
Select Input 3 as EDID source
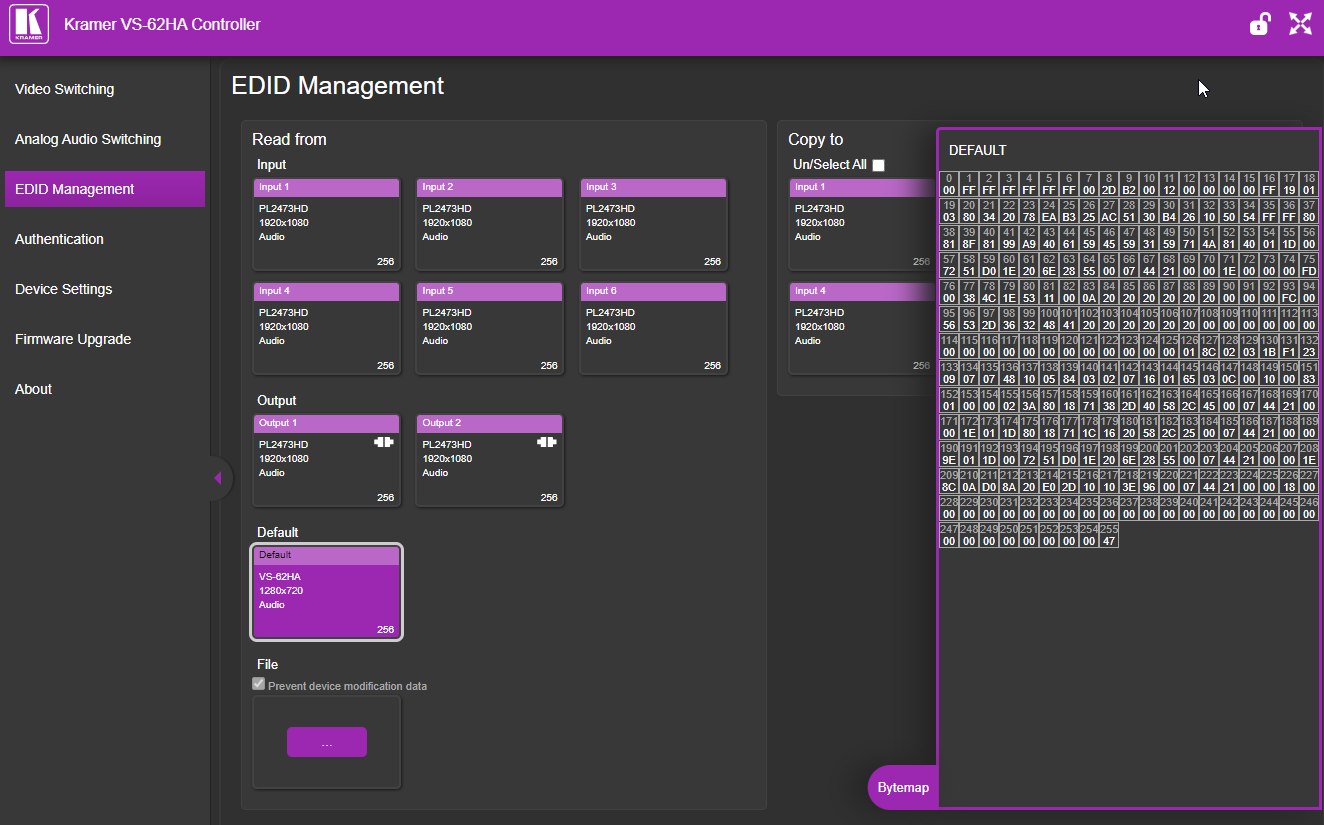pos(654,224)
